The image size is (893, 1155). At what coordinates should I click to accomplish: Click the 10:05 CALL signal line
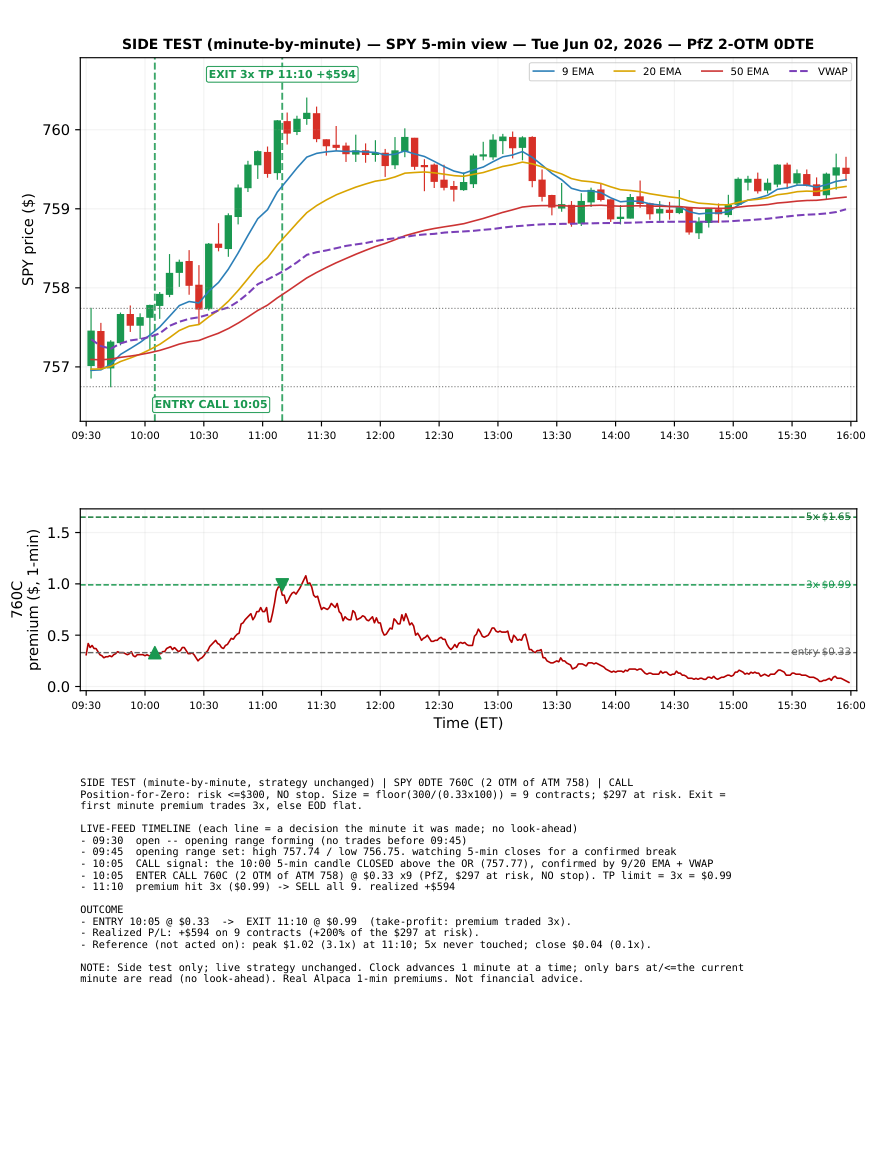click(396, 863)
